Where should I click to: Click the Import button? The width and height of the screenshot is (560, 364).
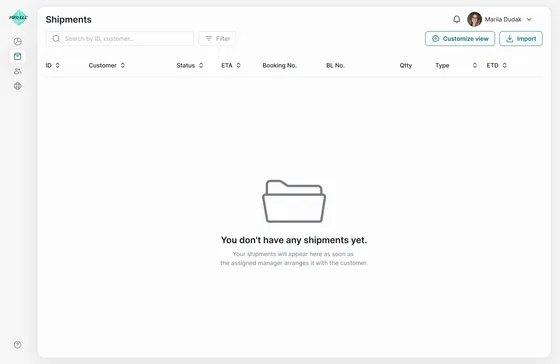point(521,39)
